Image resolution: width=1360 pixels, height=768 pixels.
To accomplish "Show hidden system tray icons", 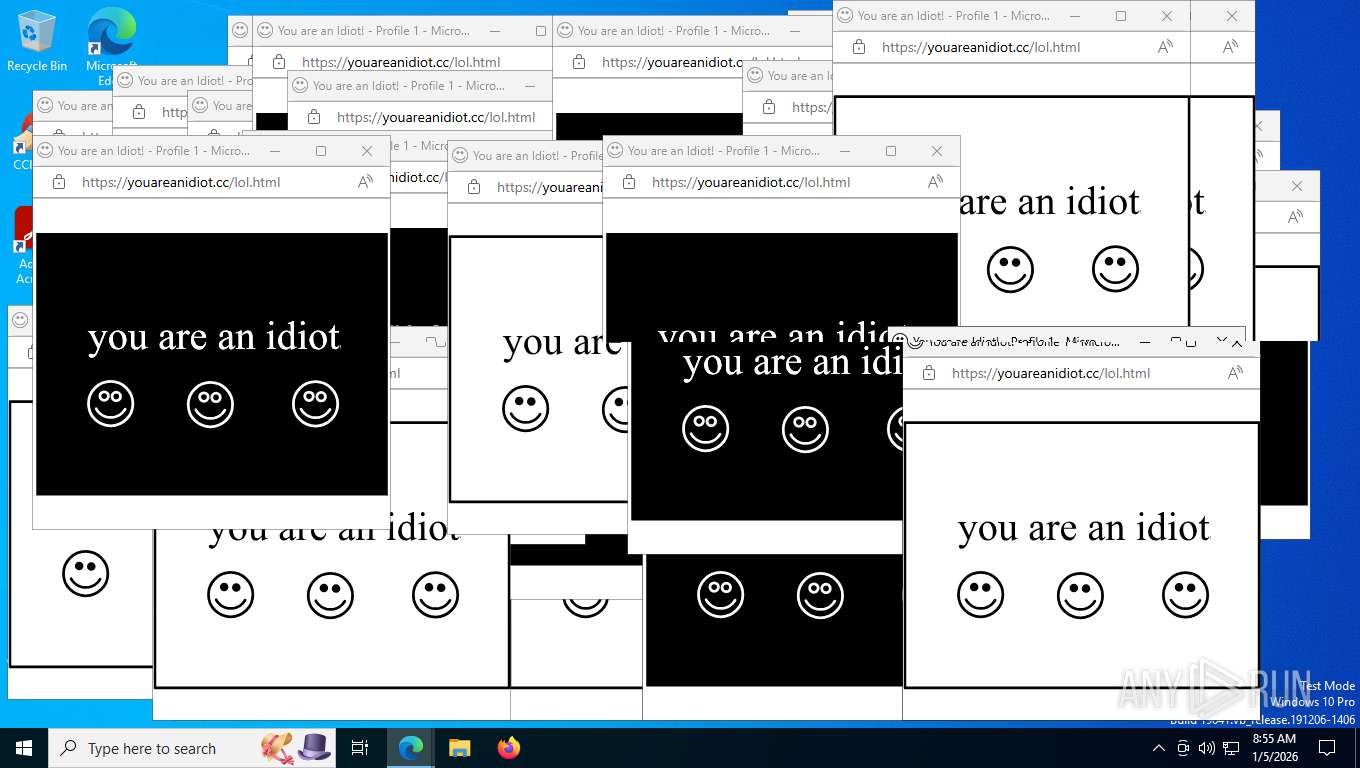I will click(1159, 748).
